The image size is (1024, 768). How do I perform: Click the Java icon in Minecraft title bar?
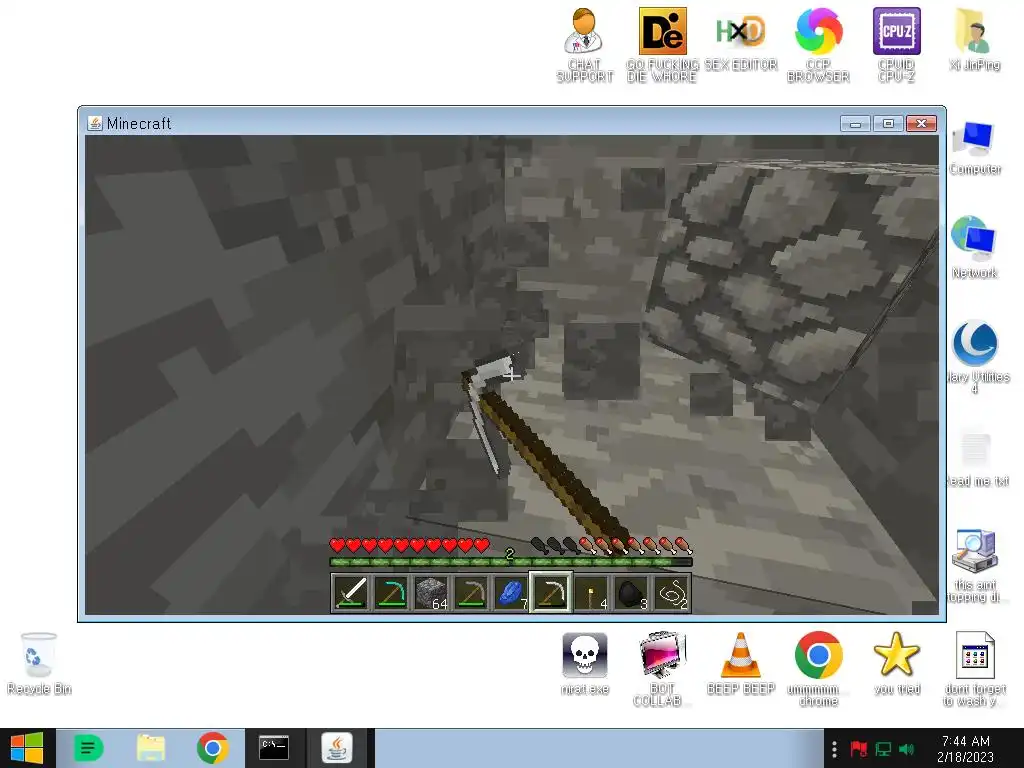[x=95, y=123]
